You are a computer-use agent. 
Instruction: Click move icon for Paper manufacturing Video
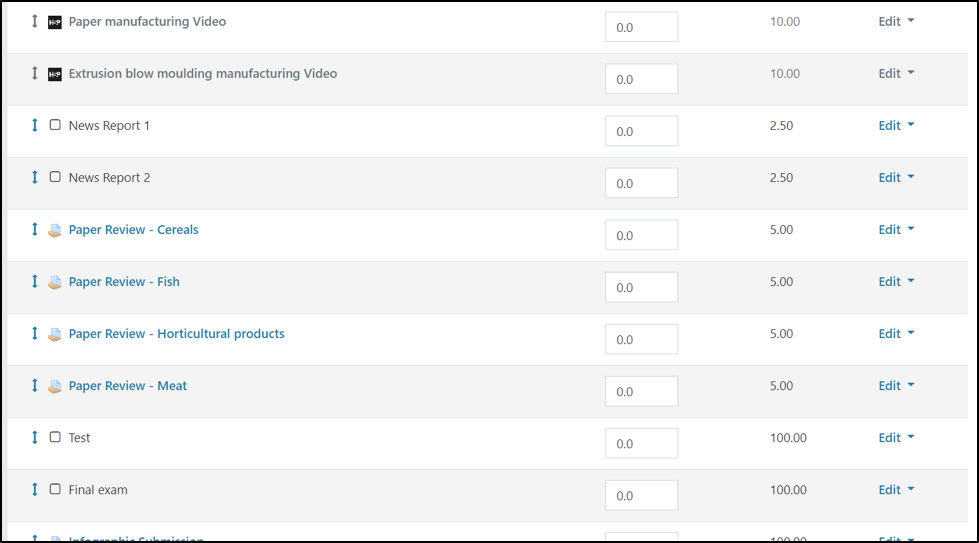pos(35,21)
